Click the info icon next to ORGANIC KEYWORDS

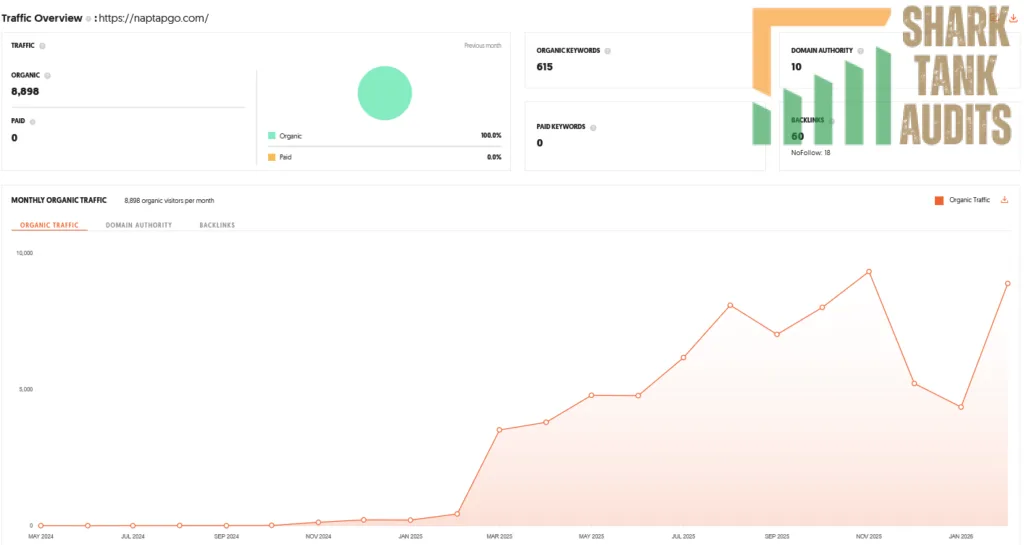(607, 51)
